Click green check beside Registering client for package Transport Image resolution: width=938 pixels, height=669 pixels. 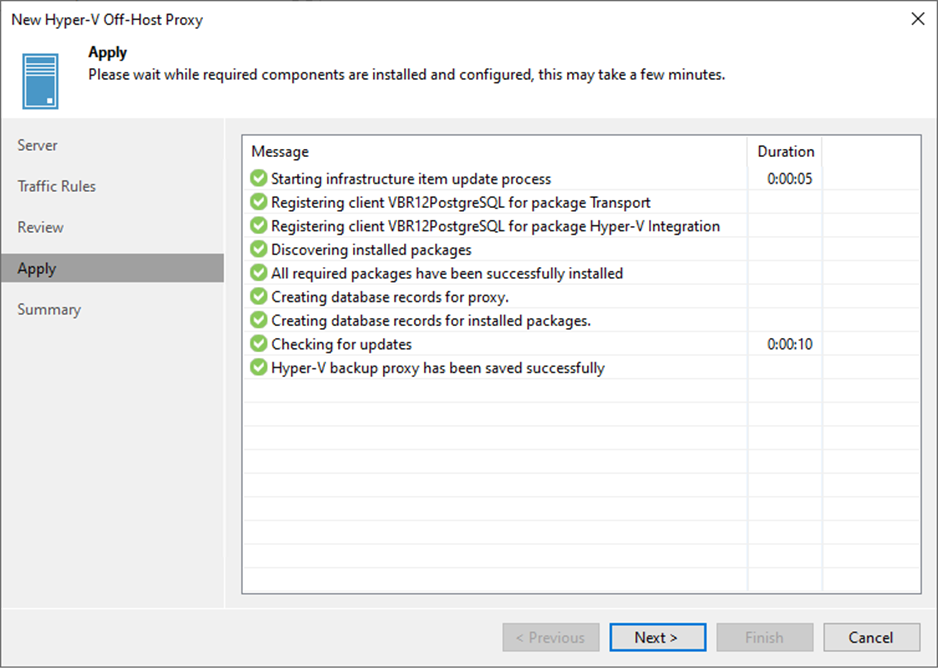(x=258, y=202)
